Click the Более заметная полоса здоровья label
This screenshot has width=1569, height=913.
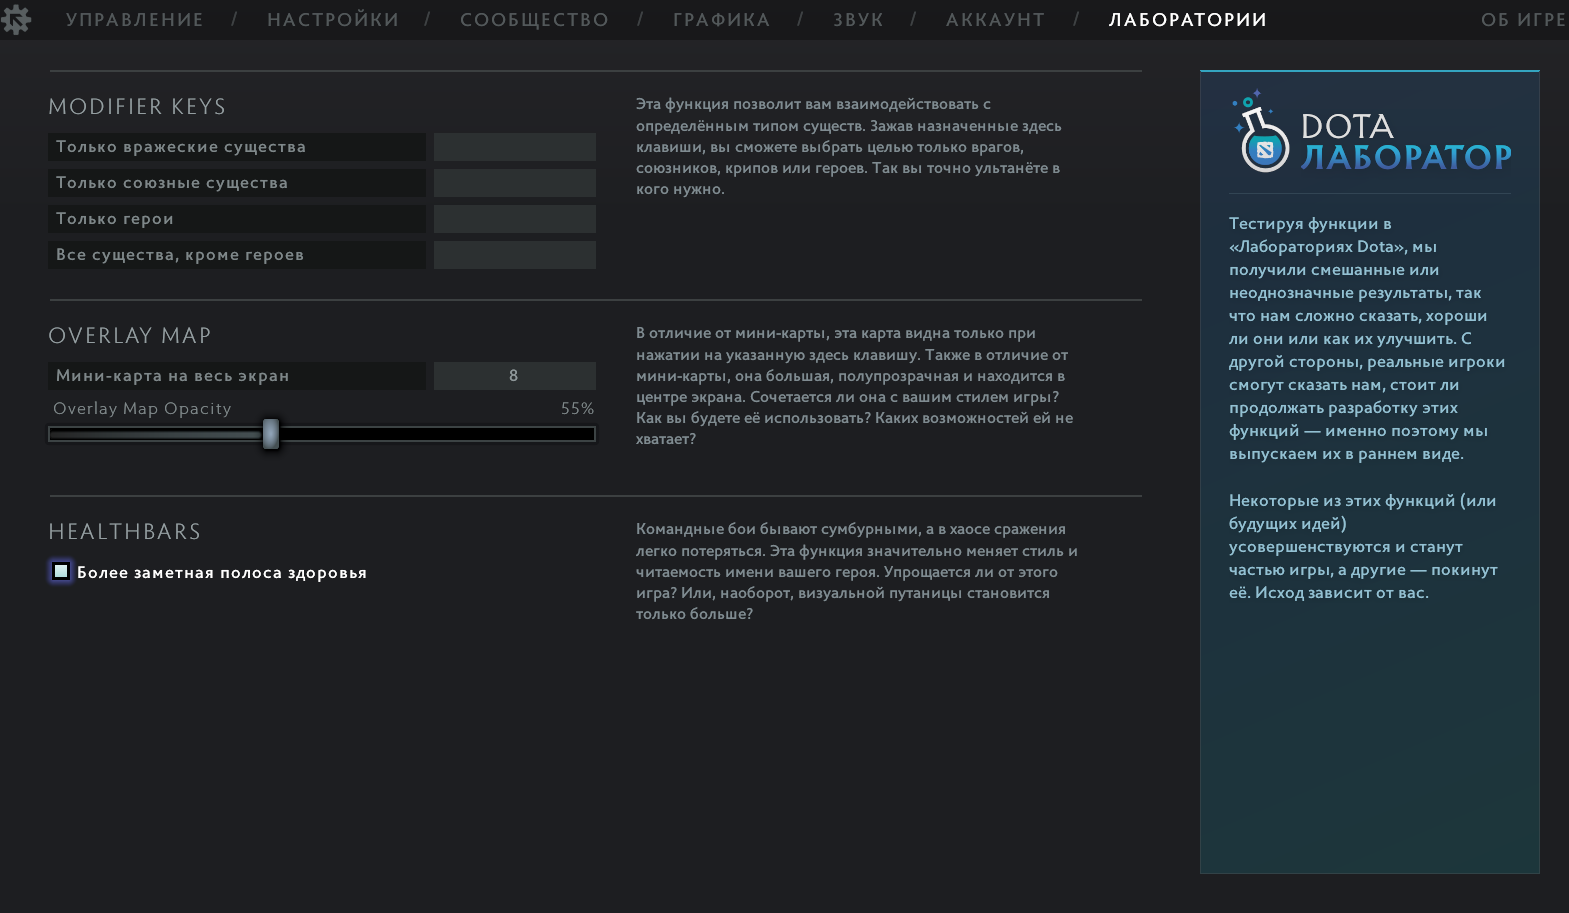click(222, 573)
